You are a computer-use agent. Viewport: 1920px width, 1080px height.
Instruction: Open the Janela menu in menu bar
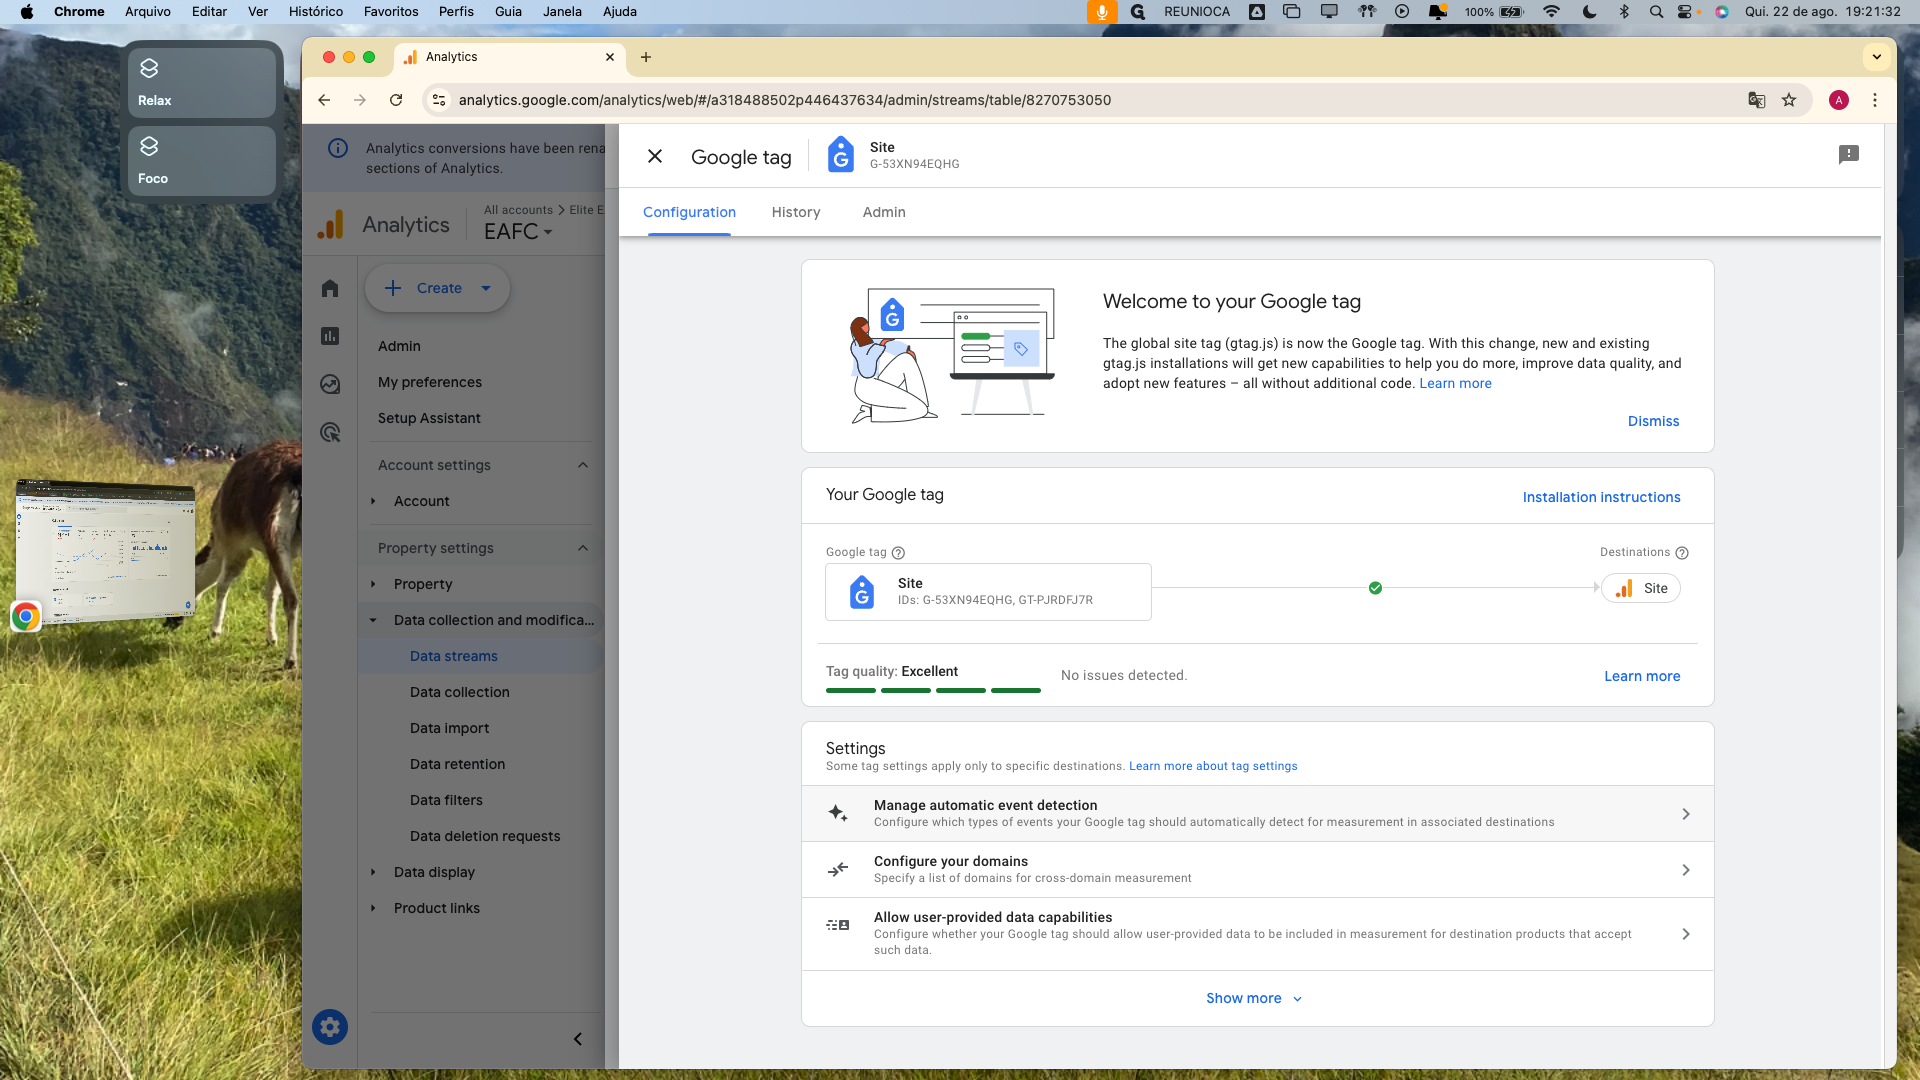tap(562, 12)
